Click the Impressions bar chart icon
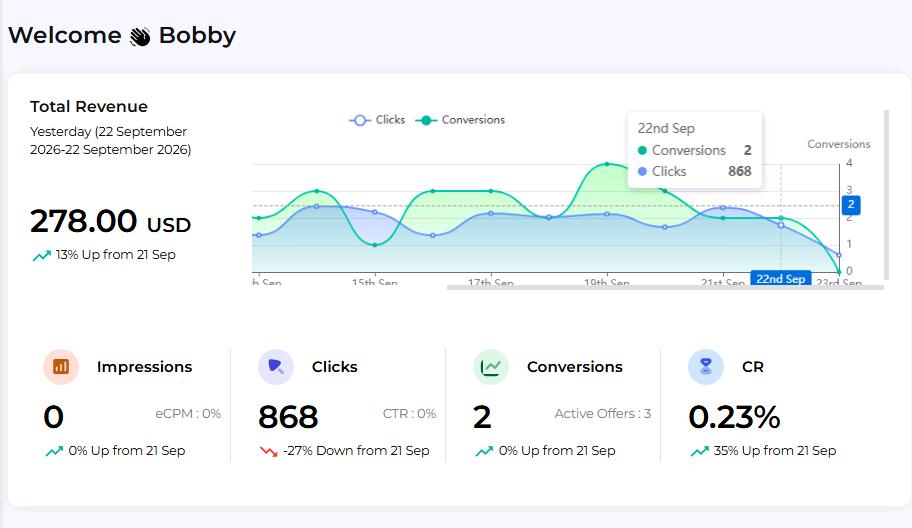Screen dimensions: 912x528 click(x=61, y=366)
